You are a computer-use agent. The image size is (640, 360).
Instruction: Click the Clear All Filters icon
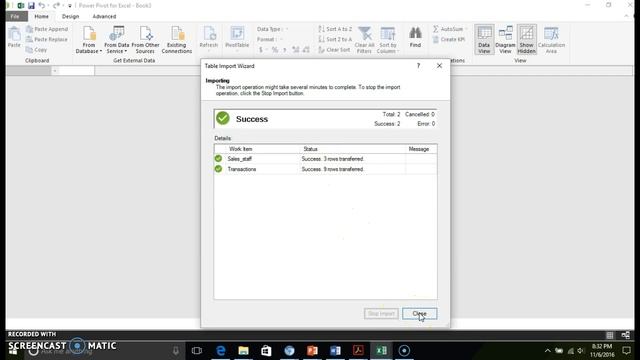coord(364,40)
